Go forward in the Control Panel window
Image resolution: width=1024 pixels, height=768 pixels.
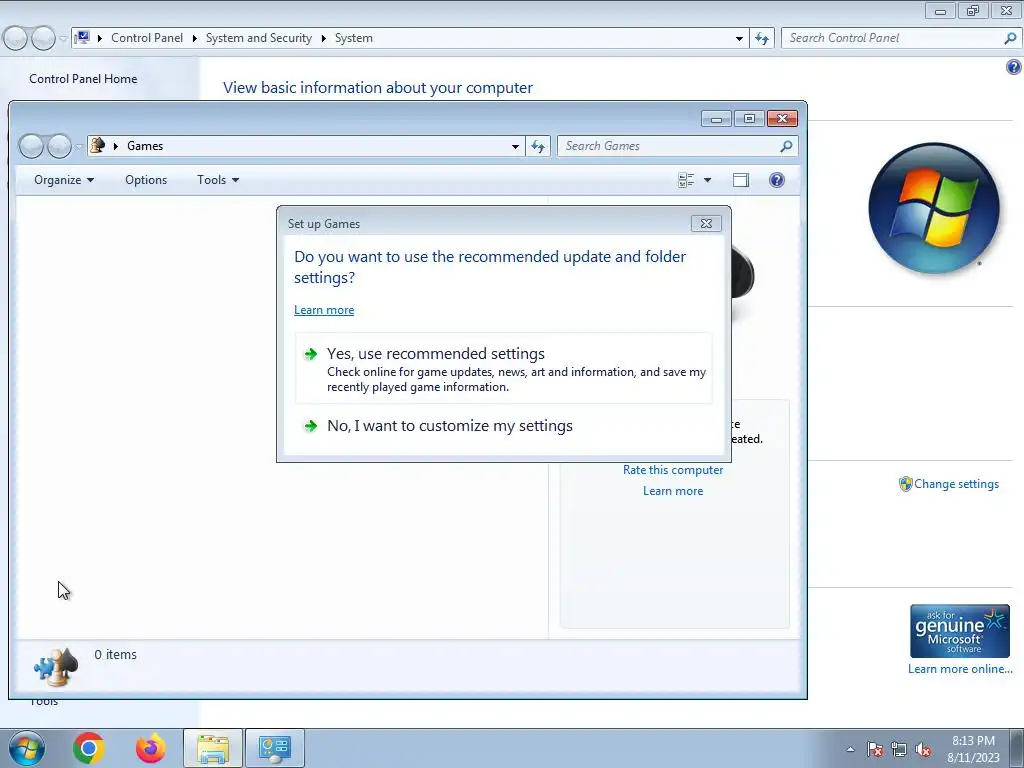point(43,39)
